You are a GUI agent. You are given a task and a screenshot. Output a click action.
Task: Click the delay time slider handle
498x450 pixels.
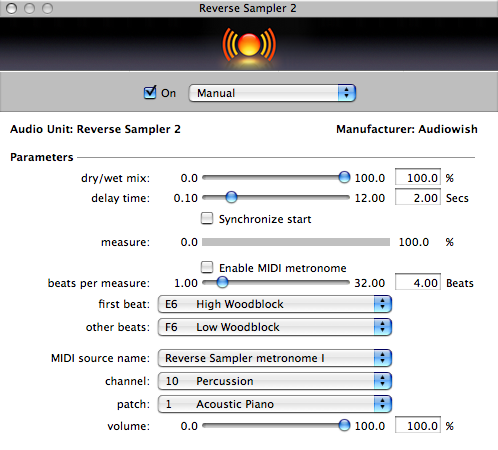pos(231,197)
